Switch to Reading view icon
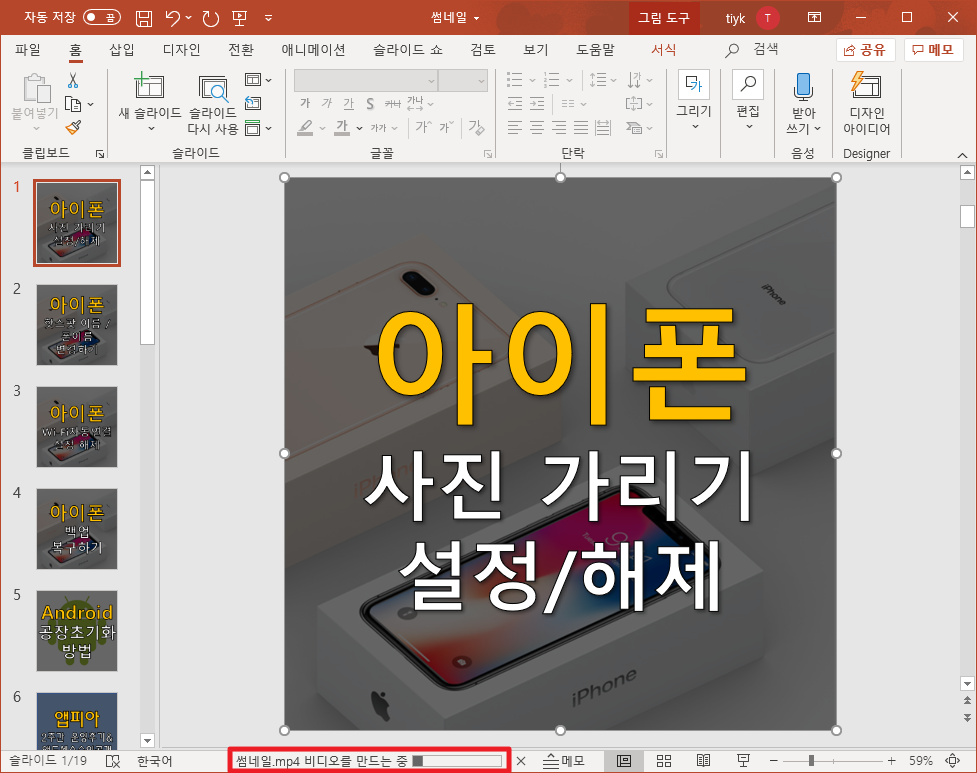Screen dimensions: 977x773 coord(703,761)
